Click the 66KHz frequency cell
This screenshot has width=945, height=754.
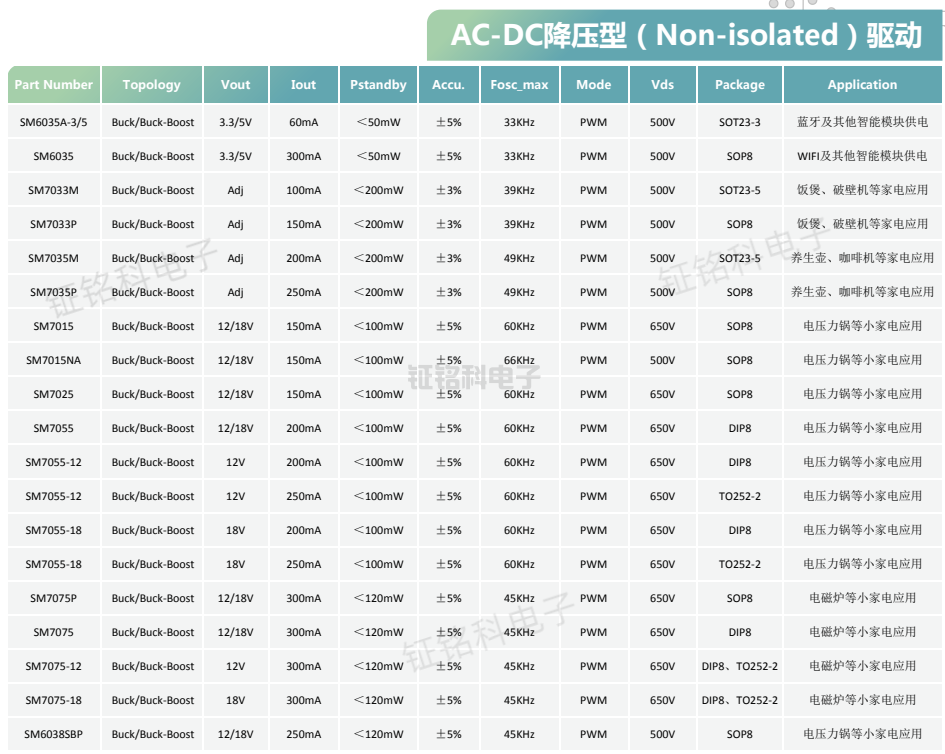[x=519, y=360]
